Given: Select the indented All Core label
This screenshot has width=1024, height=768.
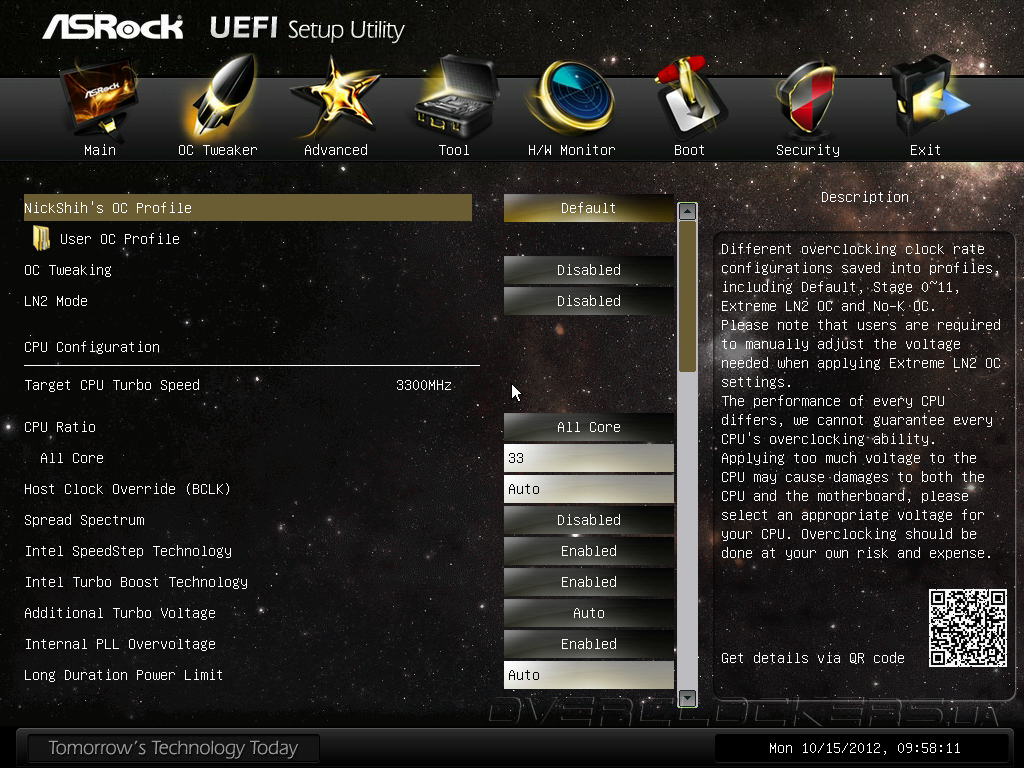Looking at the screenshot, I should coord(72,458).
